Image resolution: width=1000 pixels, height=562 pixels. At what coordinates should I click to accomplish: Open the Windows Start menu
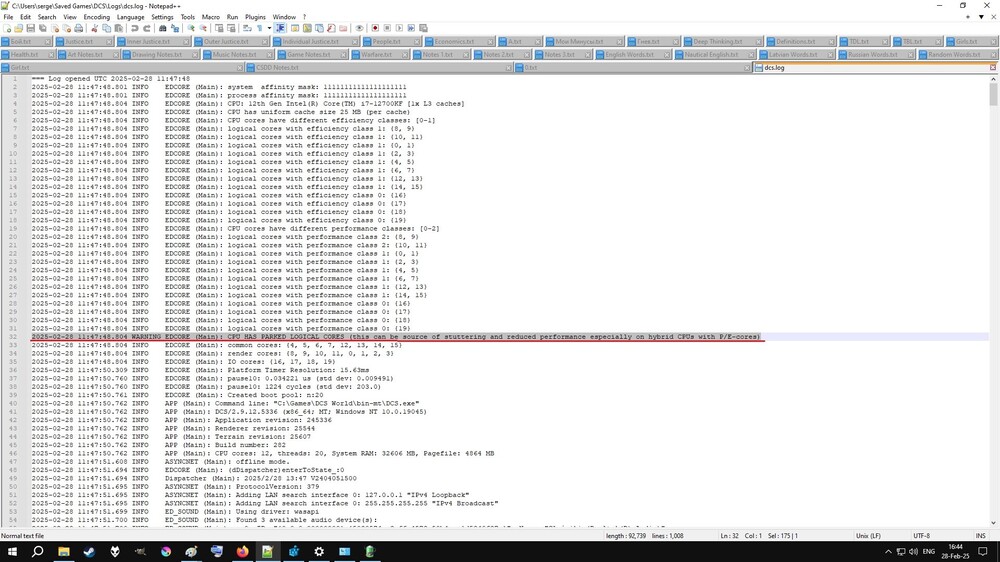tap(12, 551)
